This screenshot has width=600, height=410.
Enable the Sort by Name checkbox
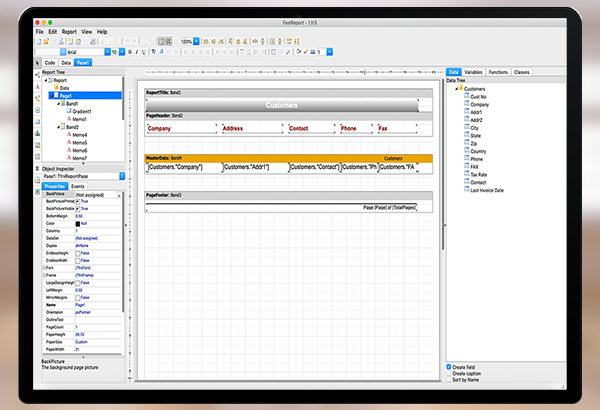[449, 381]
